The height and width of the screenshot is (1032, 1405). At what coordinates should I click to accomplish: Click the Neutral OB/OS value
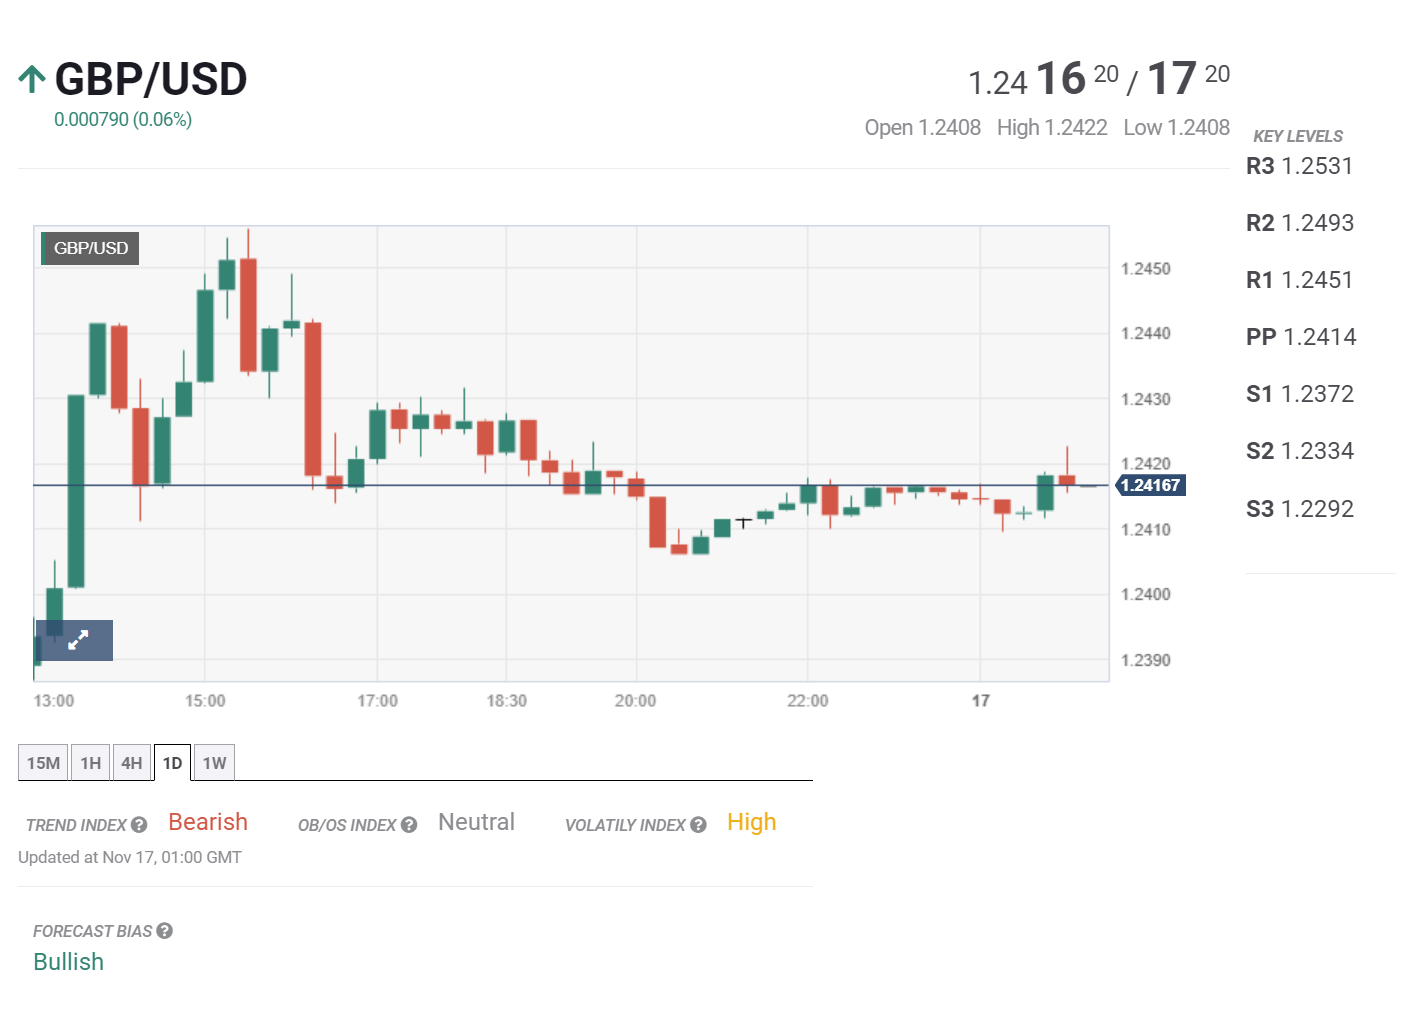point(476,822)
